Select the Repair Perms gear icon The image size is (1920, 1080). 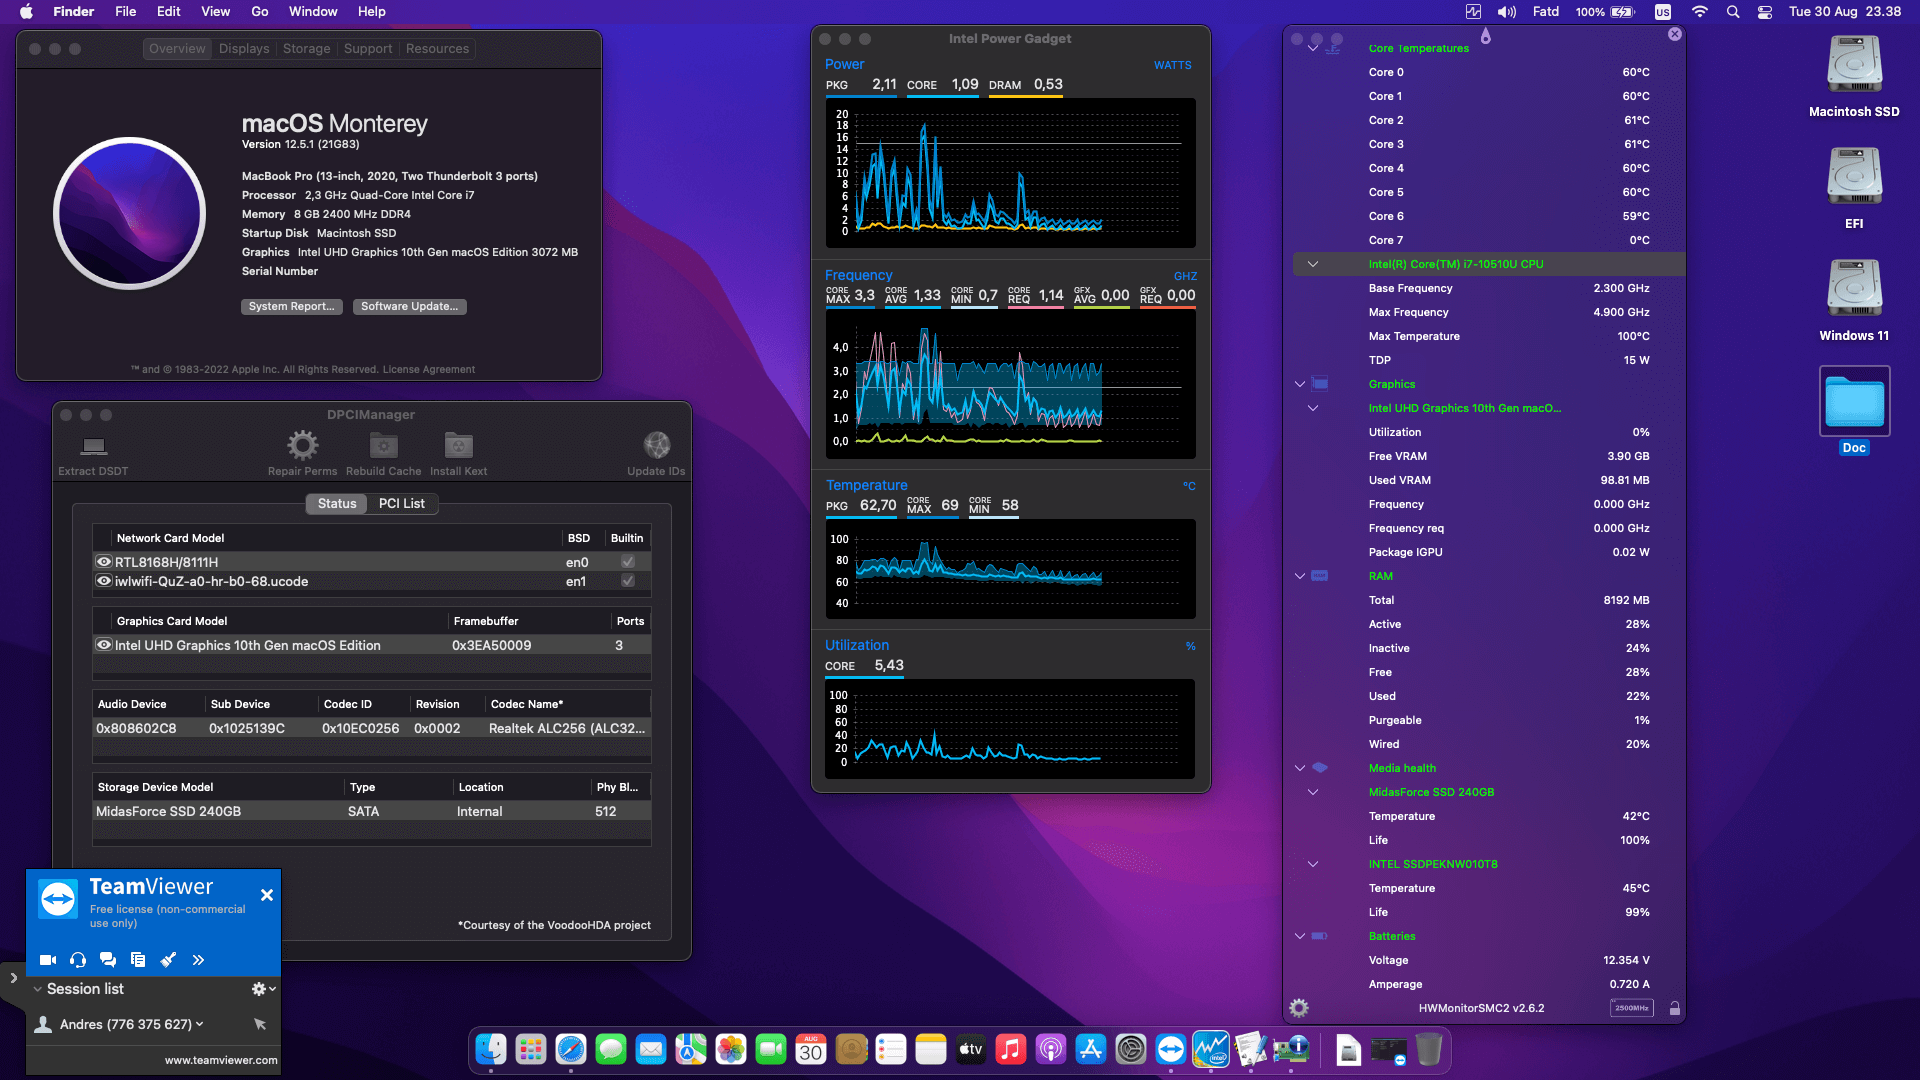302,444
